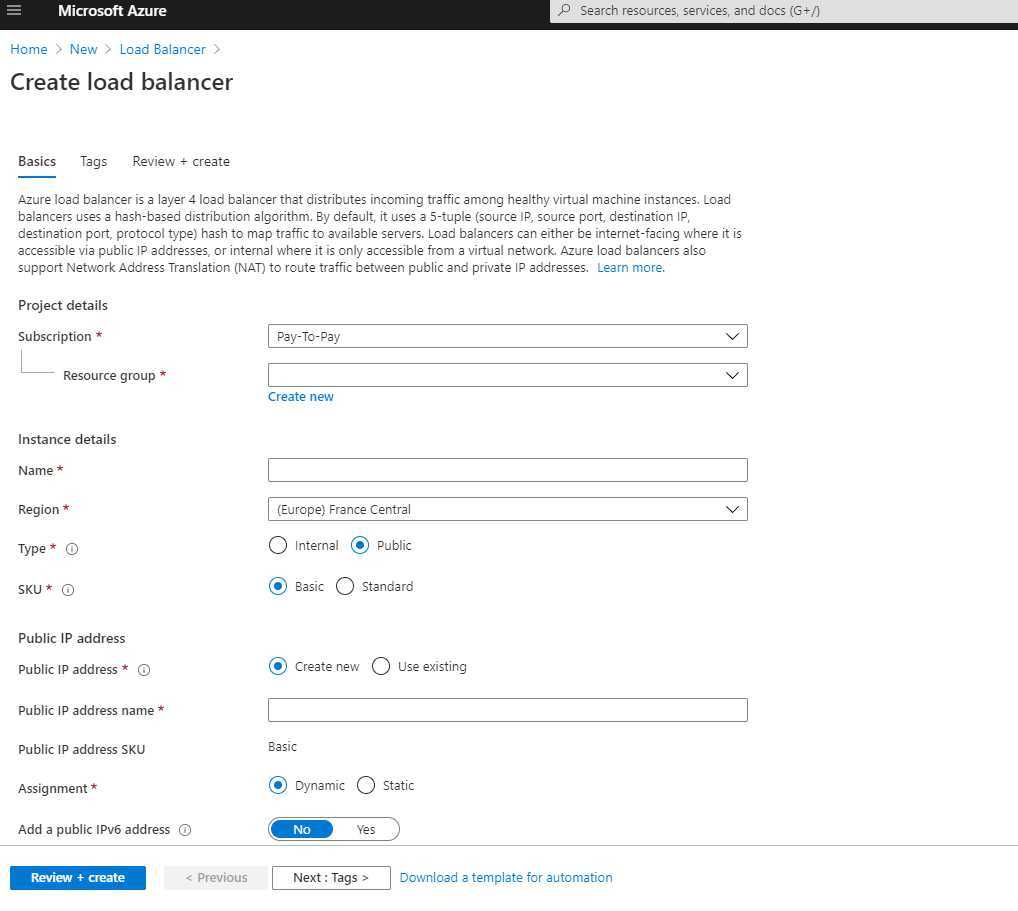This screenshot has width=1018, height=911.
Task: Click the blue Review + create button
Action: click(78, 878)
